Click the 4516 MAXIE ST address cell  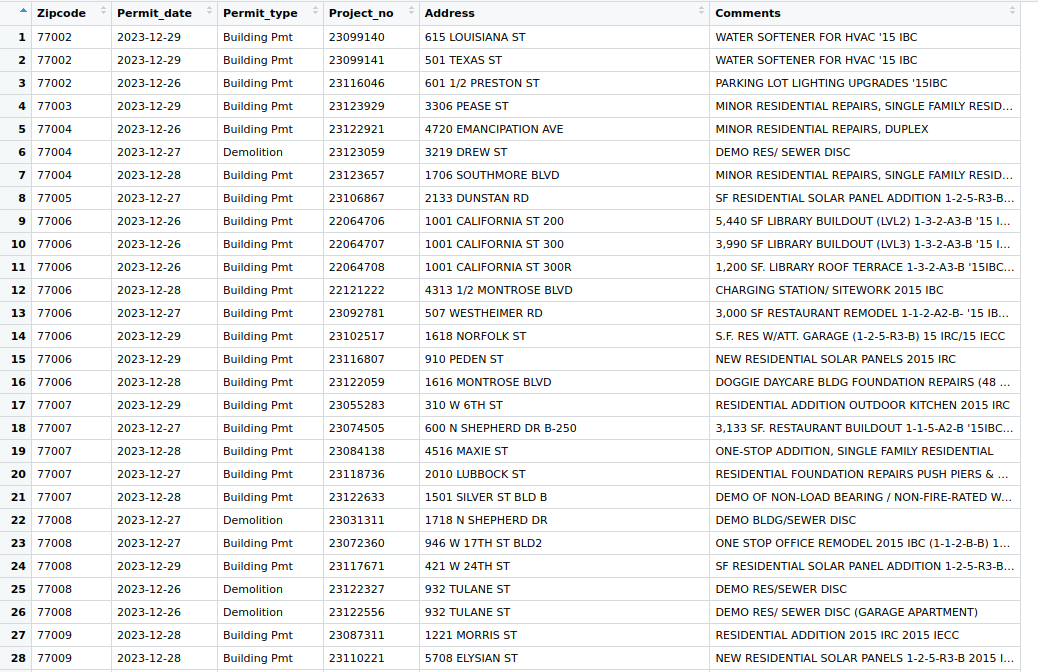click(466, 451)
